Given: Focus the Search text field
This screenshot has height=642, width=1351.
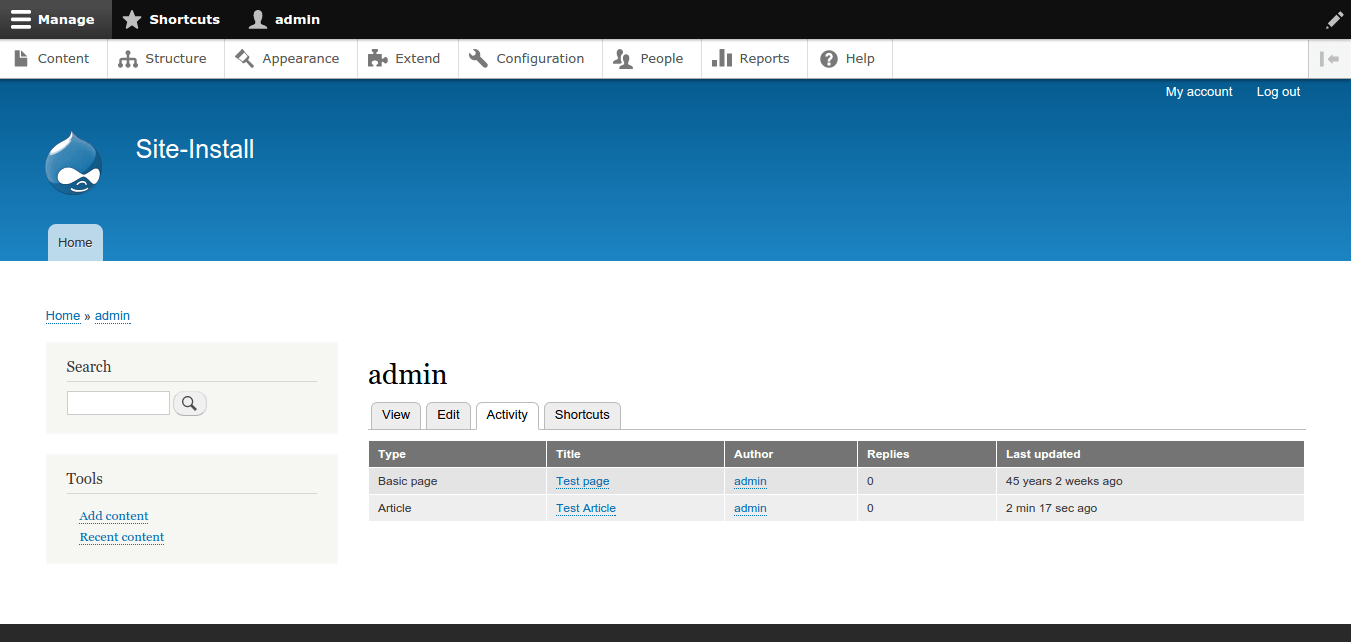Looking at the screenshot, I should tap(118, 403).
